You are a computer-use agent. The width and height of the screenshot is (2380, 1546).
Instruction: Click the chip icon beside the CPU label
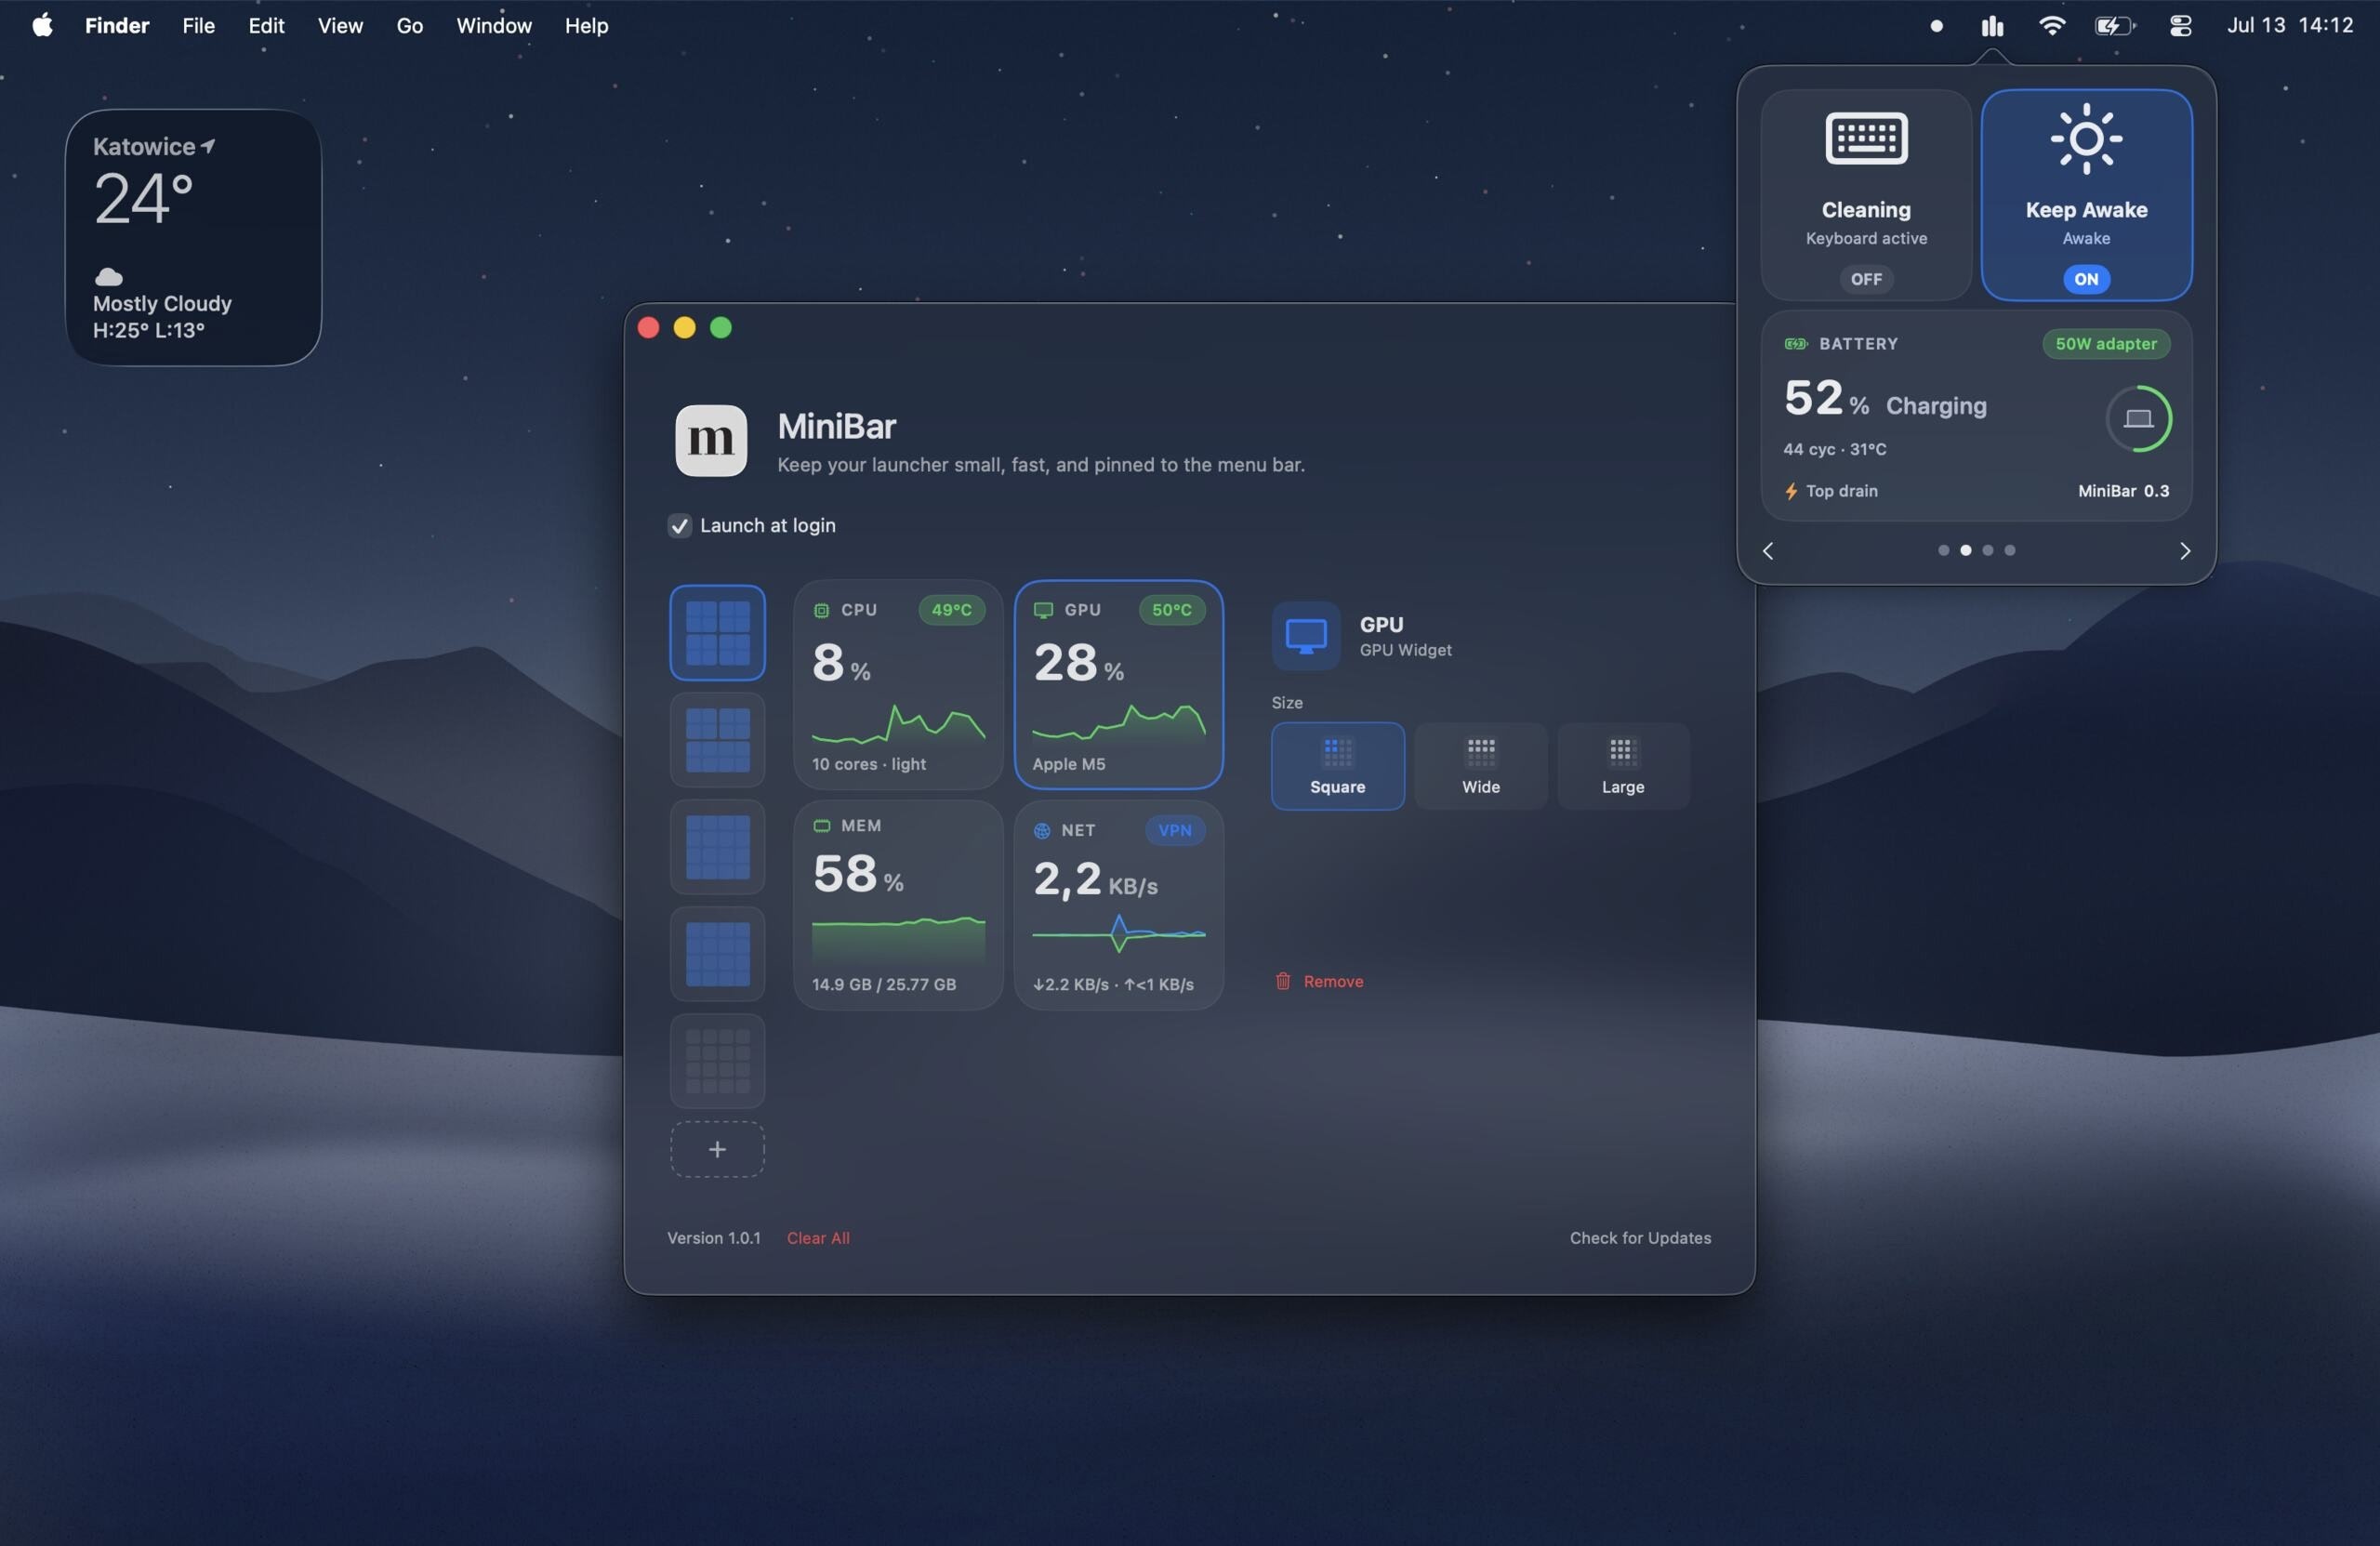[x=821, y=610]
